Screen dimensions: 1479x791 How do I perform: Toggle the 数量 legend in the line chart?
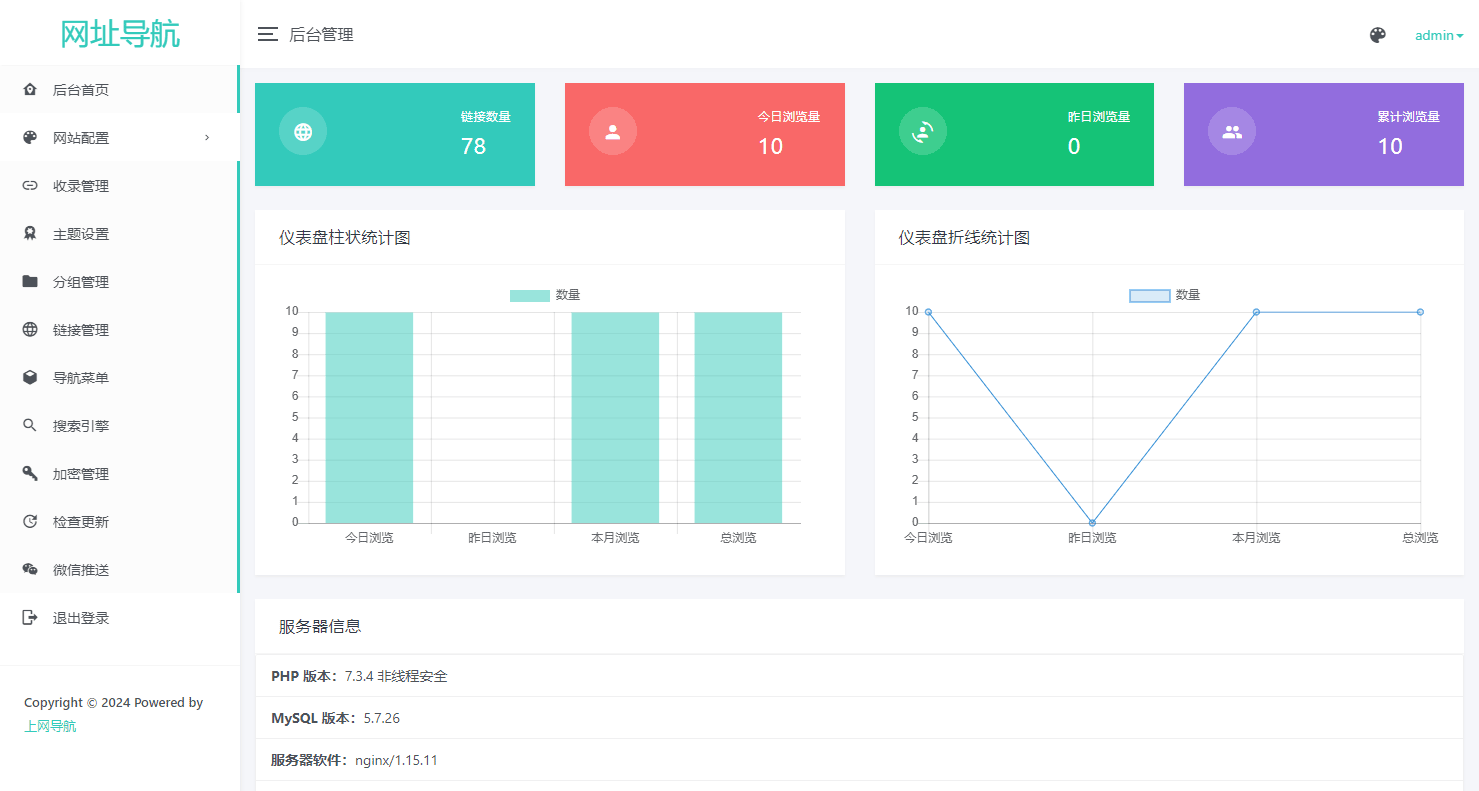[1165, 295]
